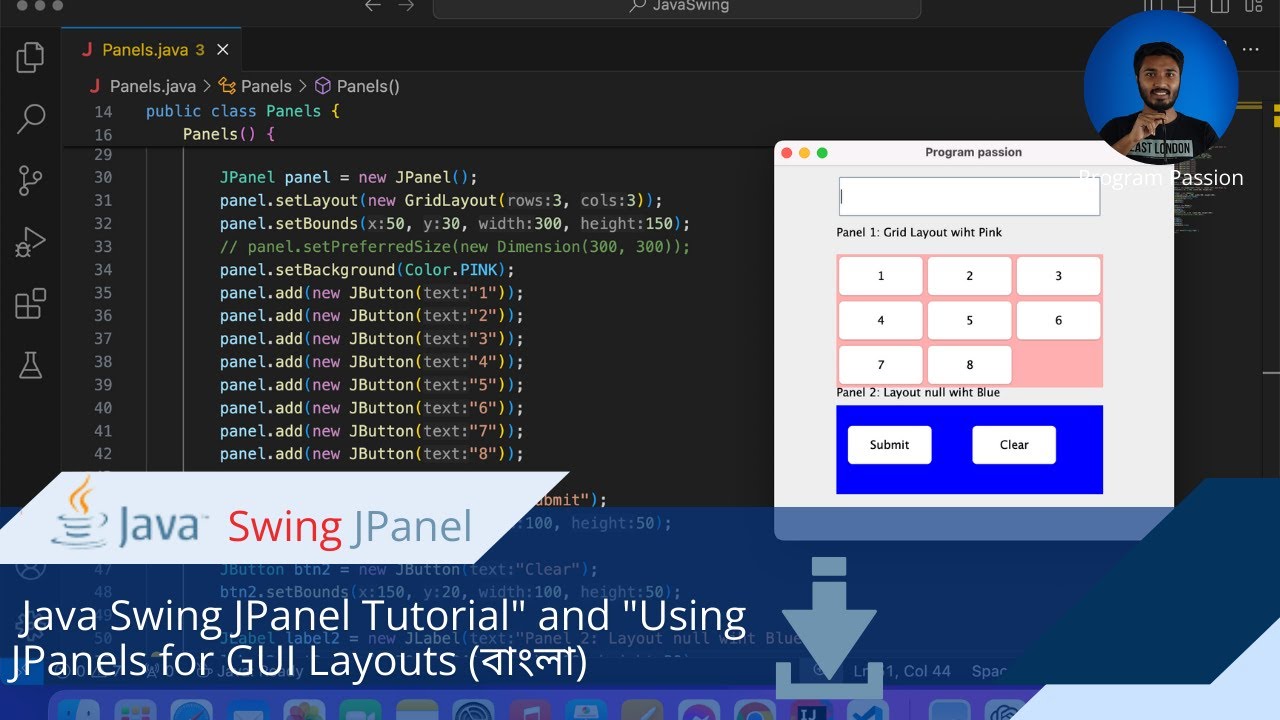This screenshot has width=1280, height=720.
Task: Click code line adding JButton "8"
Action: point(372,453)
